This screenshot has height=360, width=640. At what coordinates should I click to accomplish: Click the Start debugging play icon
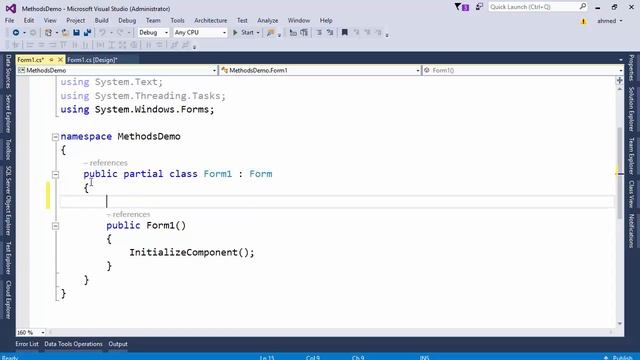tap(235, 33)
